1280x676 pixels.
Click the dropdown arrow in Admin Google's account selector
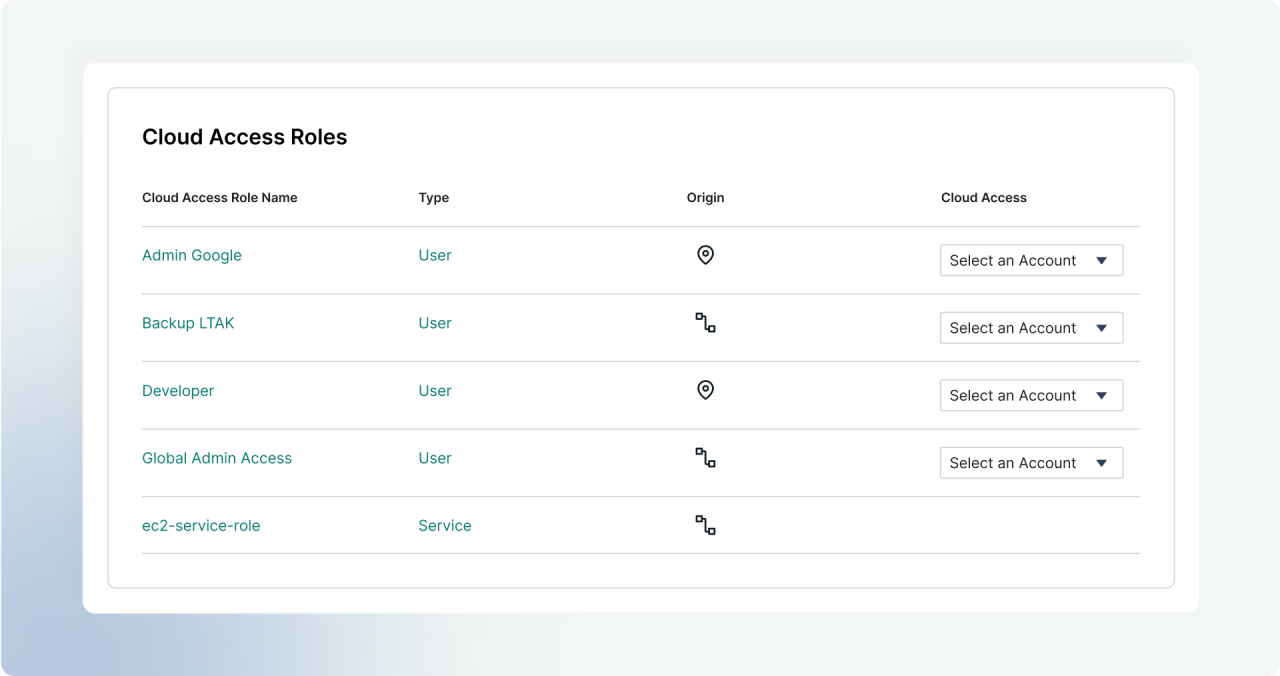point(1103,260)
